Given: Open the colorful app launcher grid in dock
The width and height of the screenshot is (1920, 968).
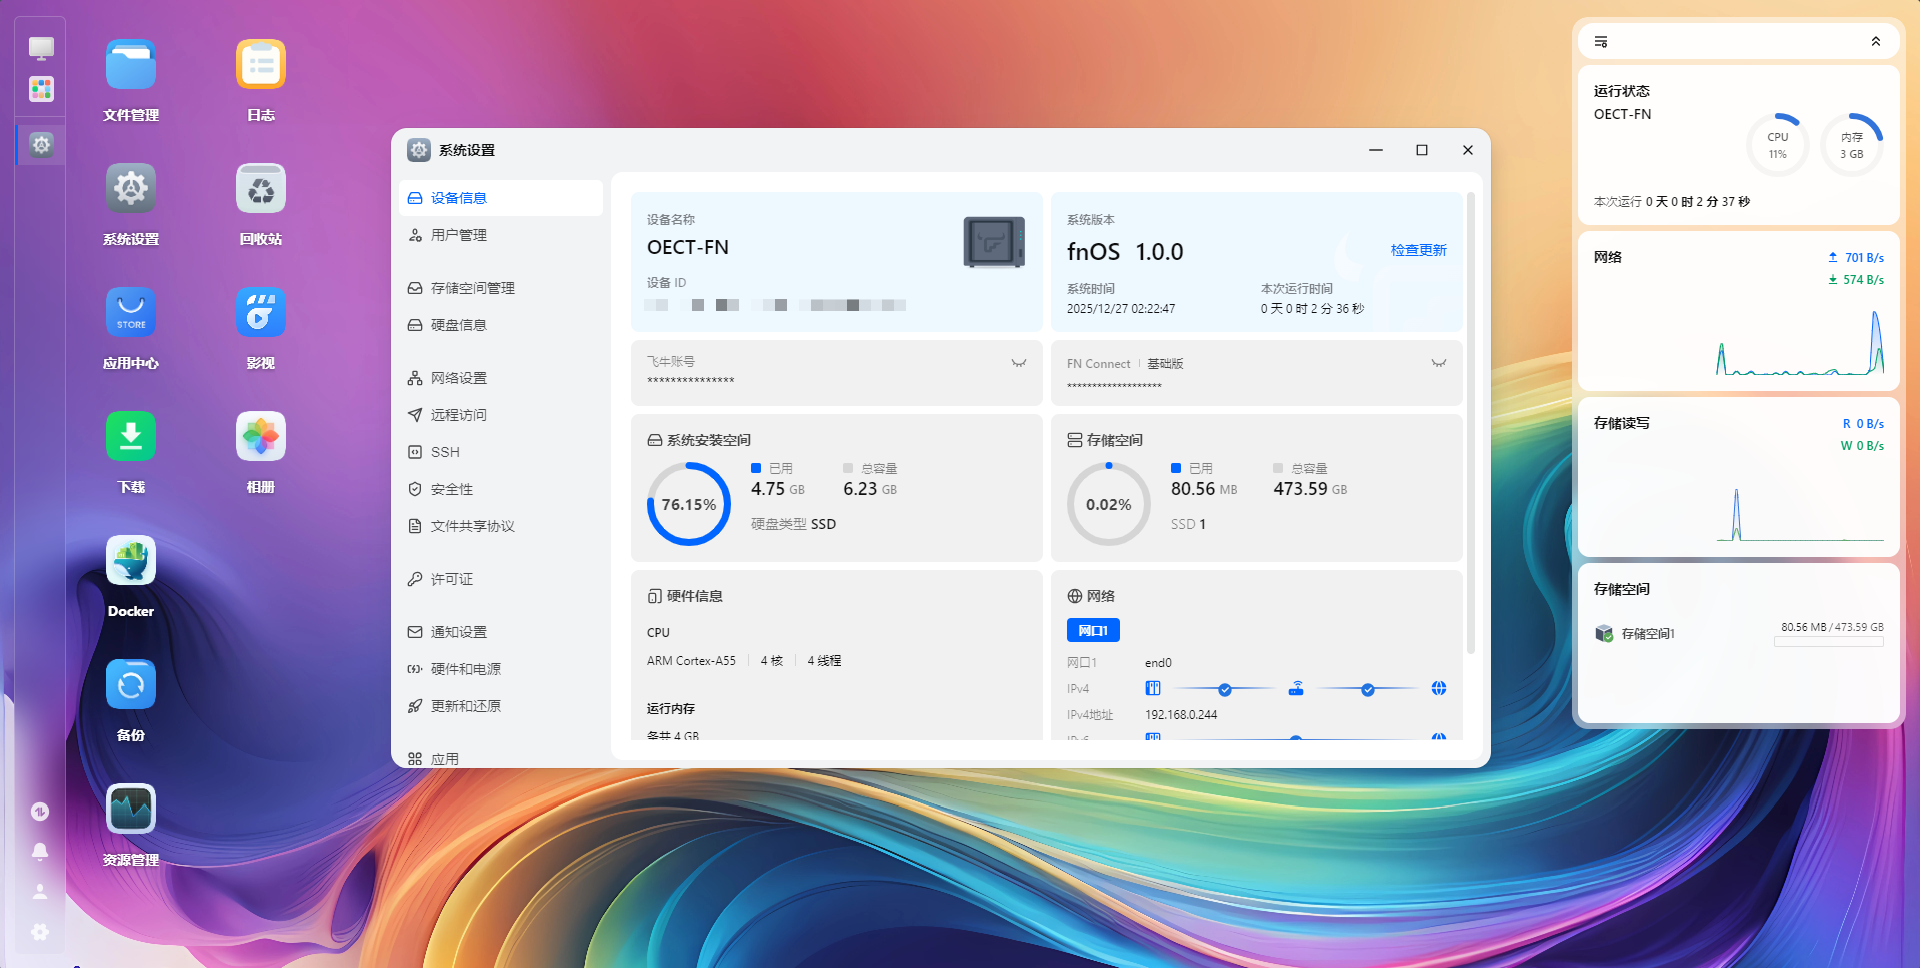Looking at the screenshot, I should coord(41,90).
